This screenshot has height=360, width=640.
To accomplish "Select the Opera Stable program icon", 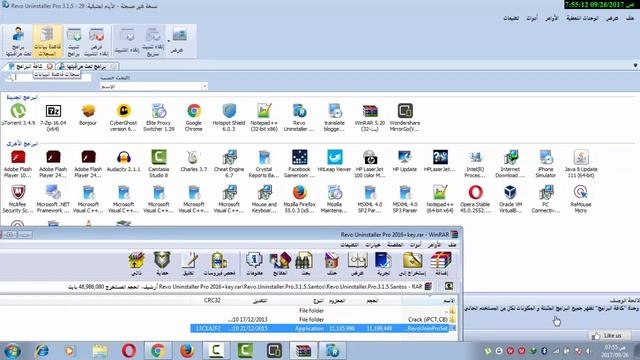I will tap(476, 199).
